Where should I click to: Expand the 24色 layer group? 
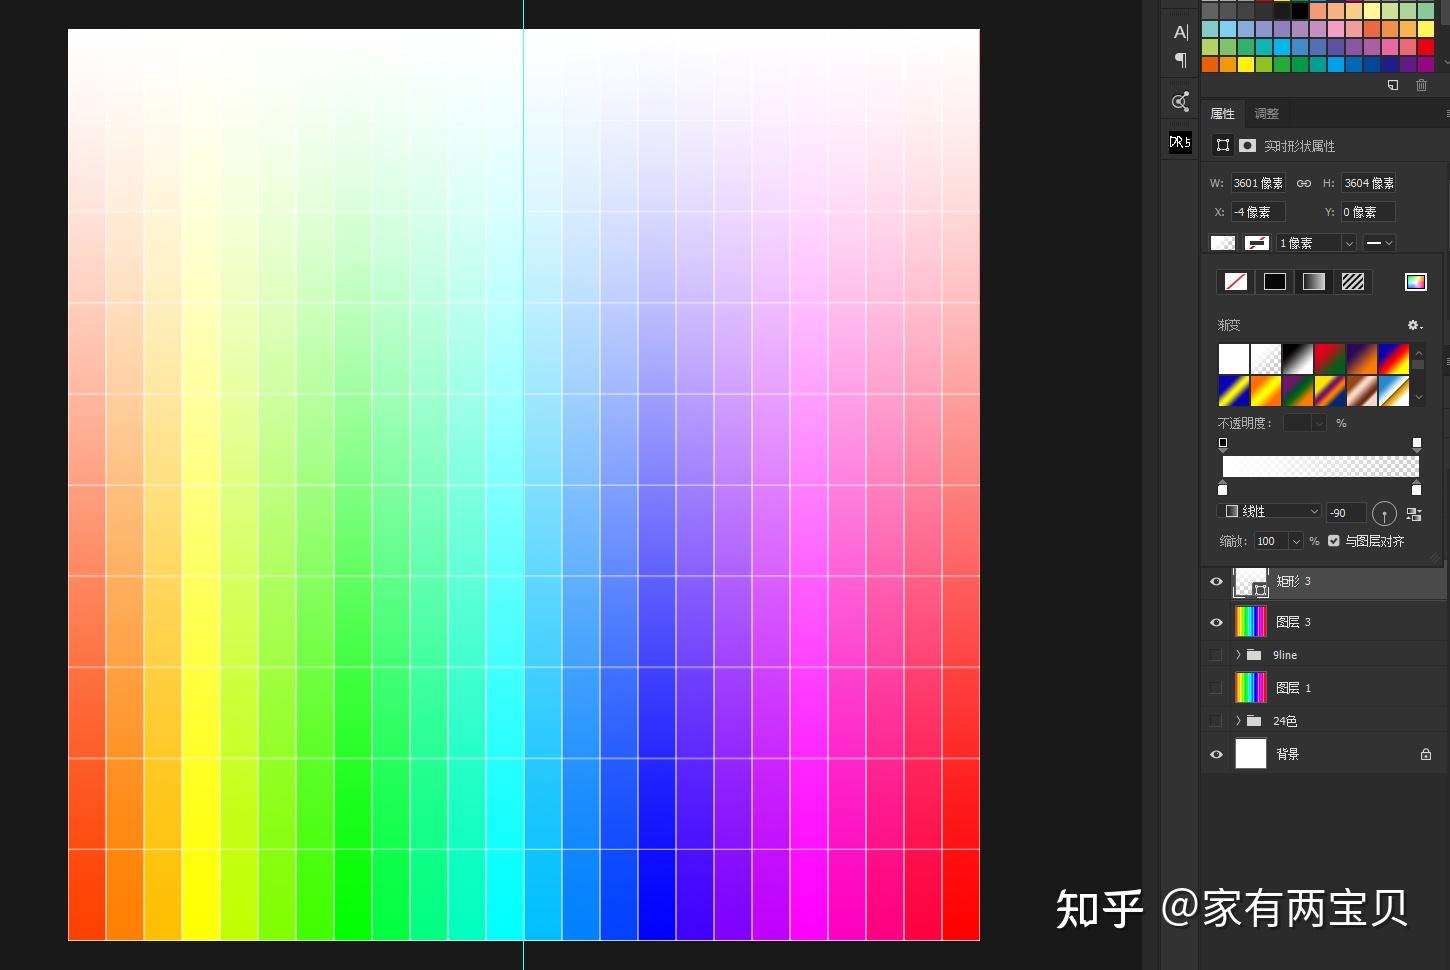pos(1238,721)
